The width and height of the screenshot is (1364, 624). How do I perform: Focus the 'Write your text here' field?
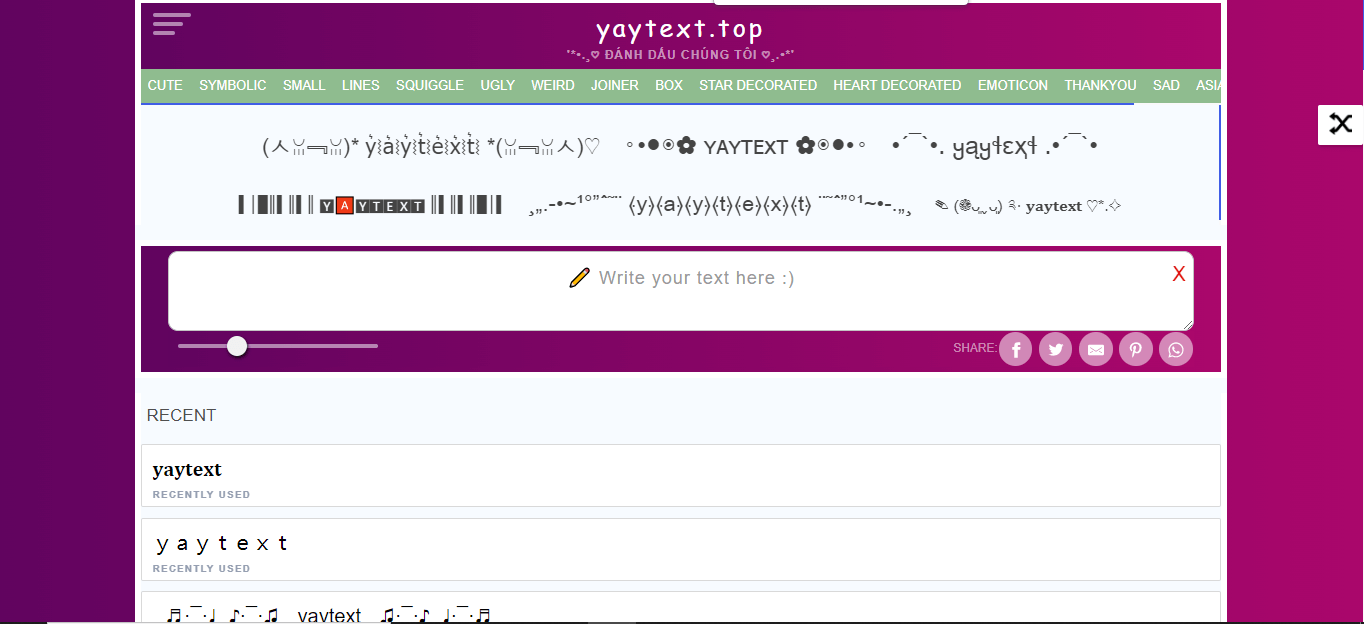click(x=680, y=291)
